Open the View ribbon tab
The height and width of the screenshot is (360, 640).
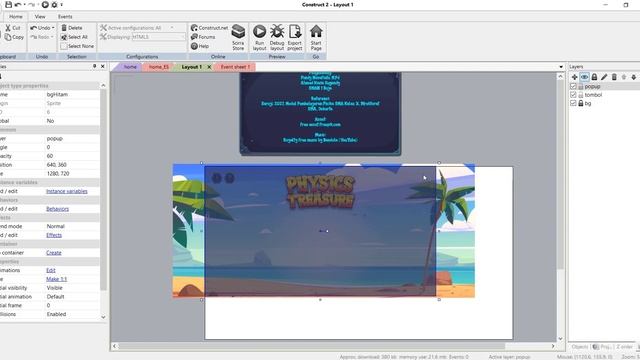(x=40, y=17)
